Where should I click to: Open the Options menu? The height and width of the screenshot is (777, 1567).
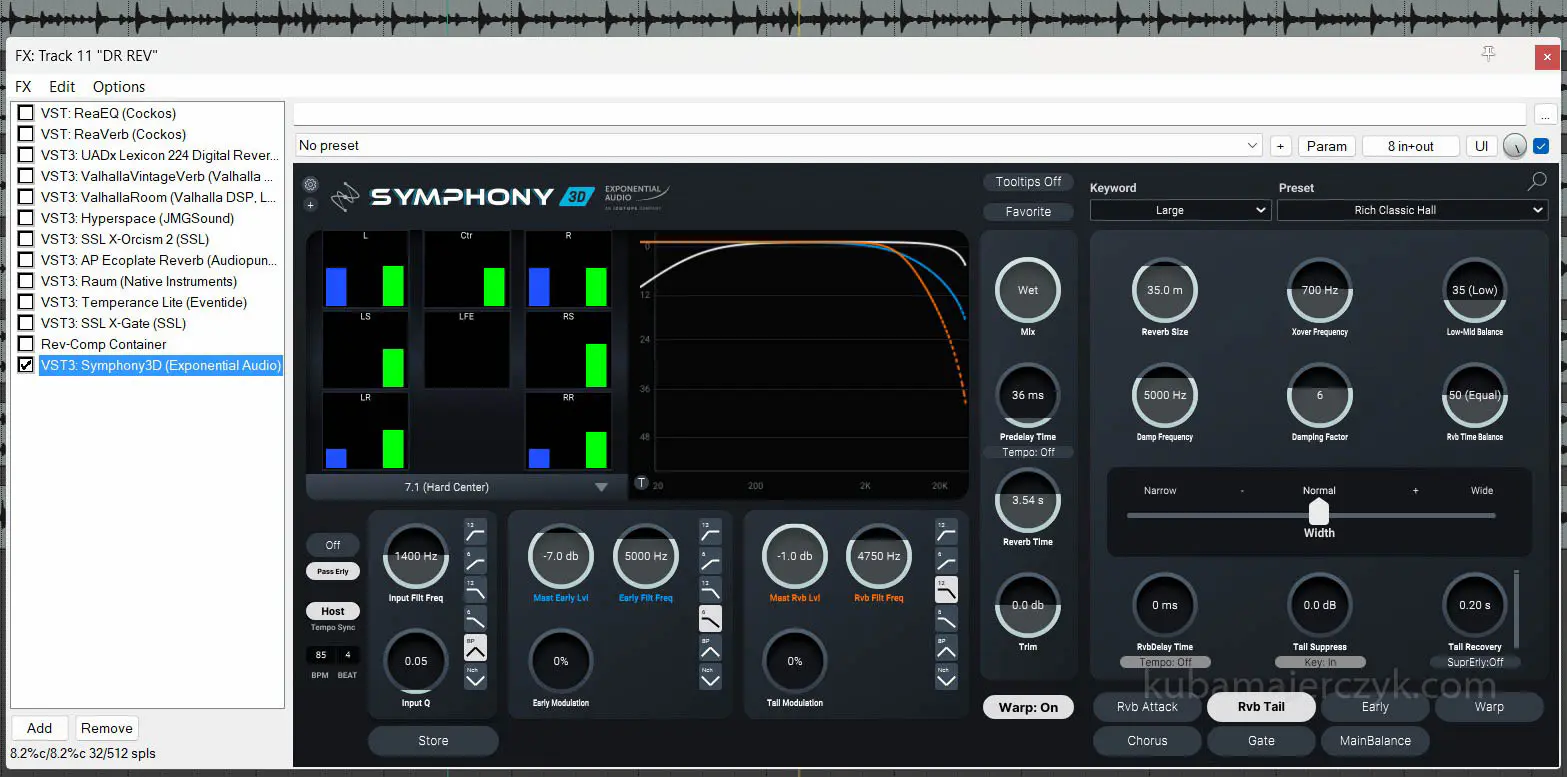(x=119, y=87)
